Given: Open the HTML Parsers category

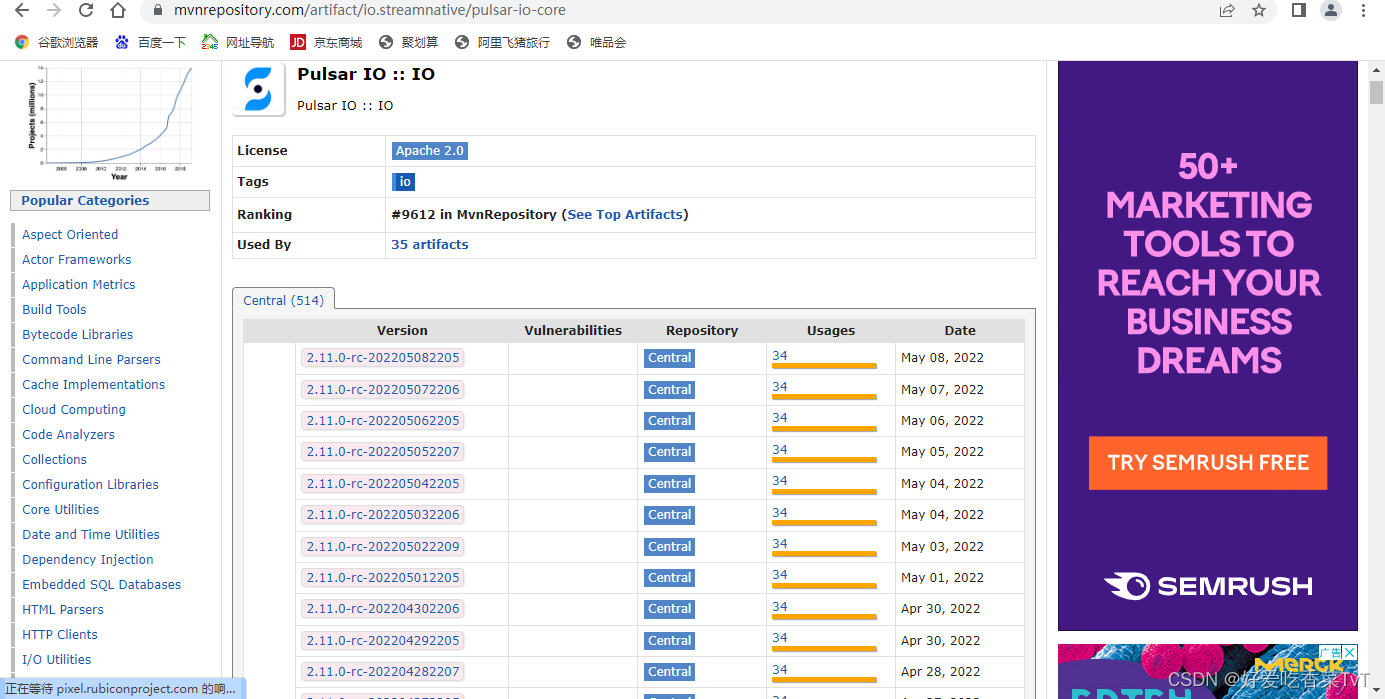Looking at the screenshot, I should point(63,609).
